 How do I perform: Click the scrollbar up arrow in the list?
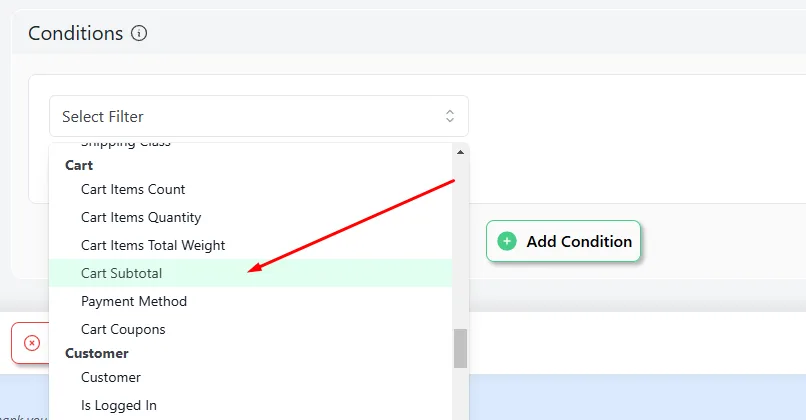(x=460, y=152)
